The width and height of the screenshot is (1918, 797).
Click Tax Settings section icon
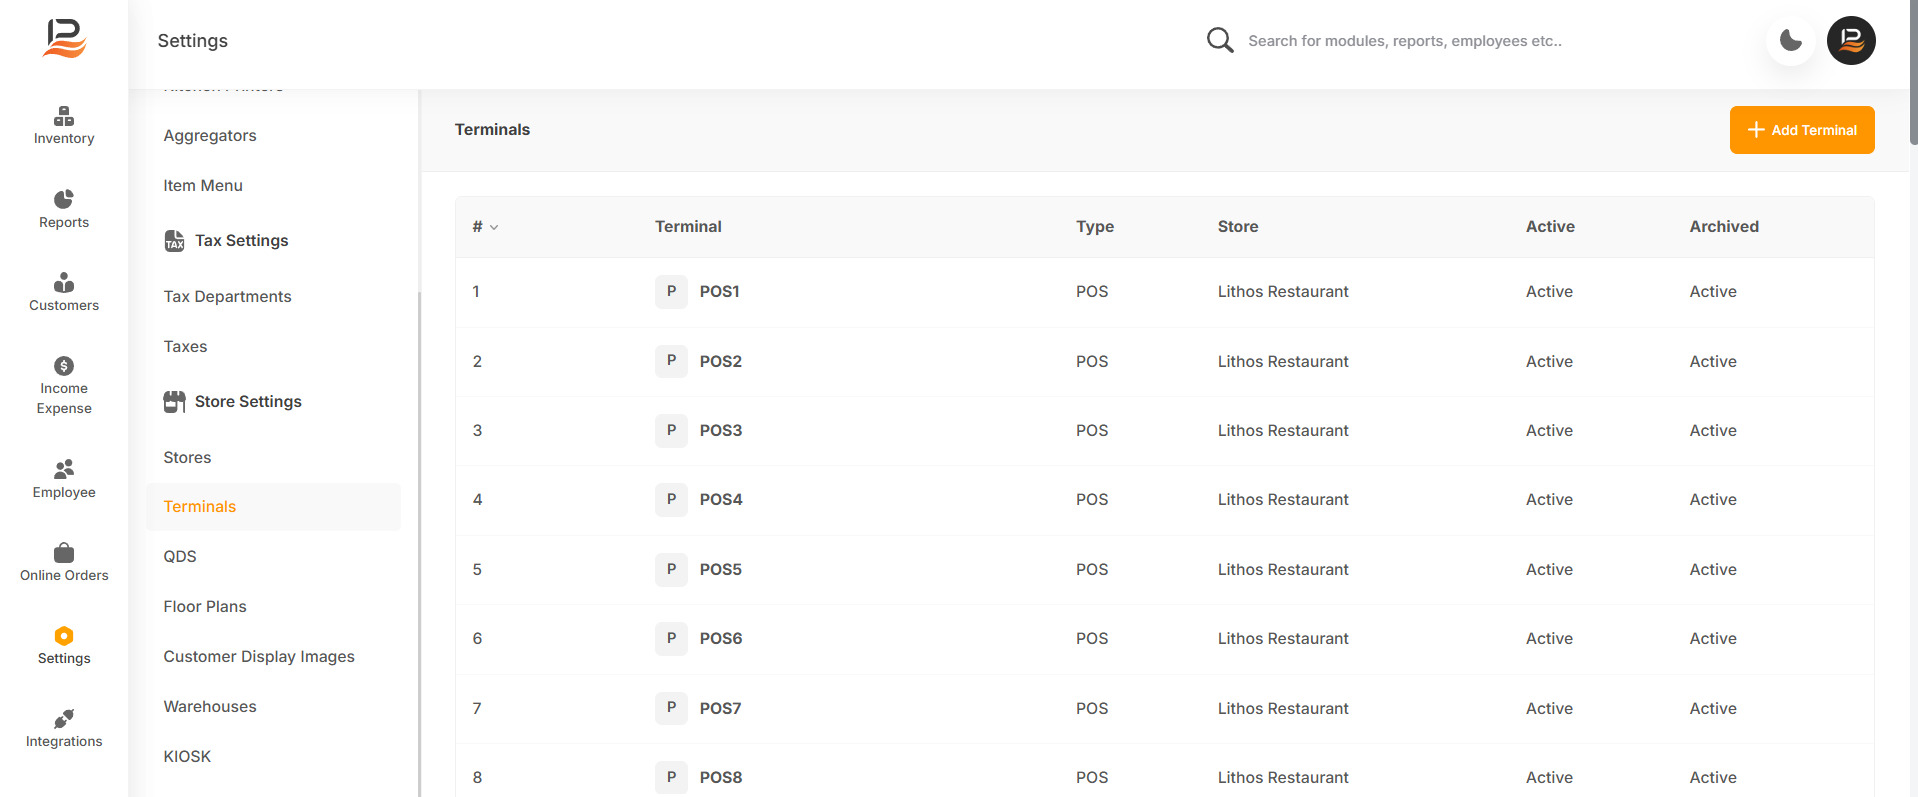pos(174,241)
